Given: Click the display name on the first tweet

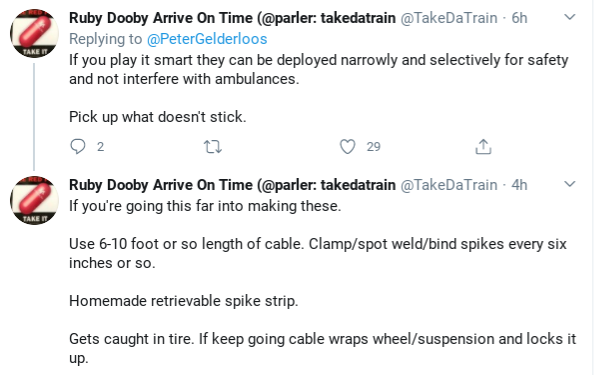Looking at the screenshot, I should [x=232, y=18].
